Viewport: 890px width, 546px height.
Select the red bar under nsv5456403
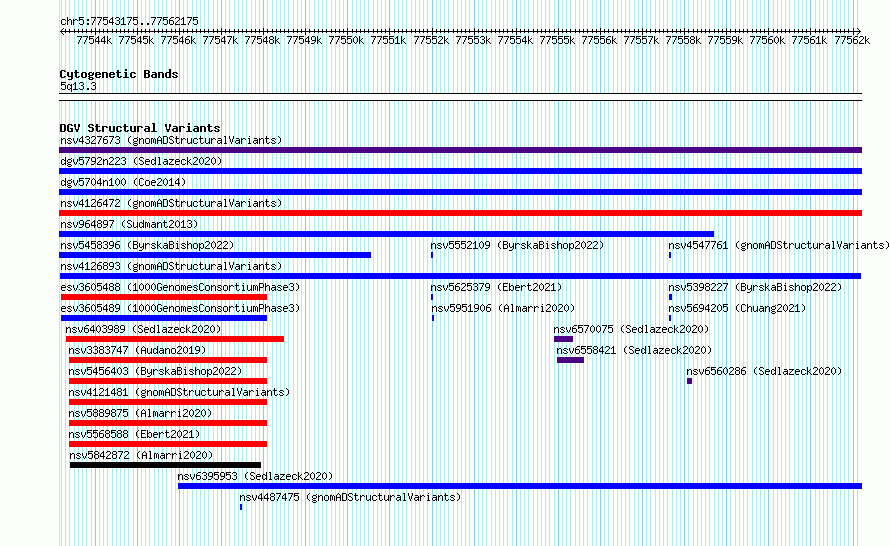coord(168,381)
